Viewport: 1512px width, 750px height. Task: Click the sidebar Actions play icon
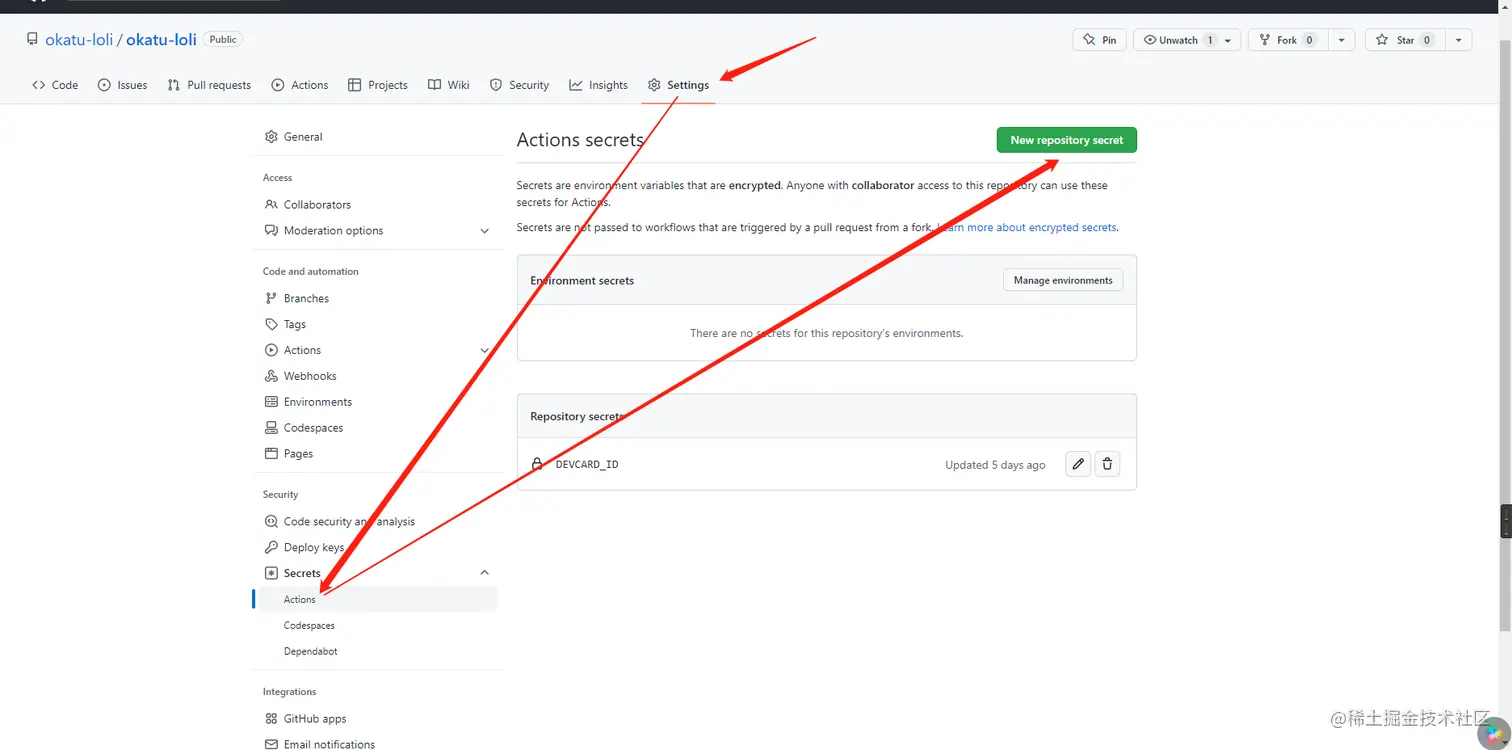click(271, 350)
